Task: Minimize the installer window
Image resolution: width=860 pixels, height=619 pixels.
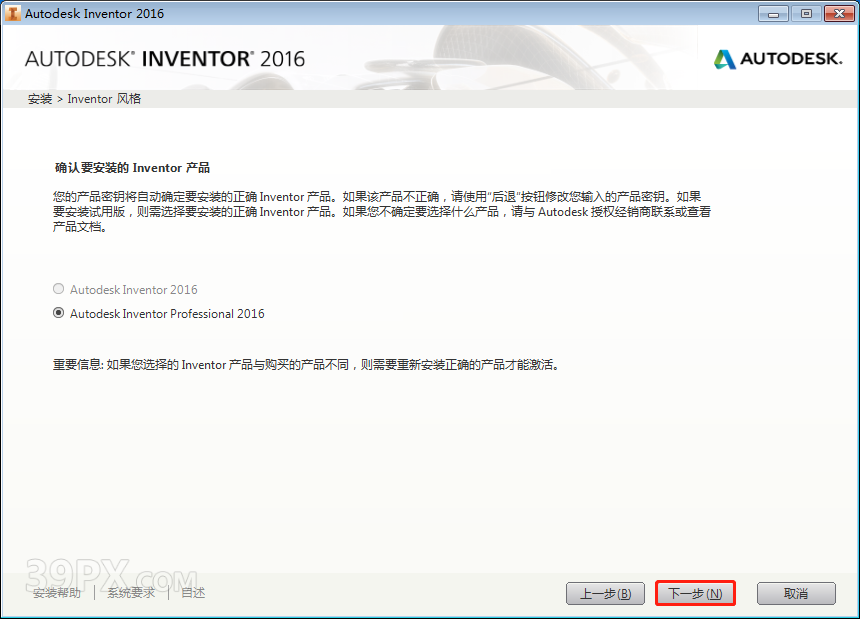Action: (771, 13)
